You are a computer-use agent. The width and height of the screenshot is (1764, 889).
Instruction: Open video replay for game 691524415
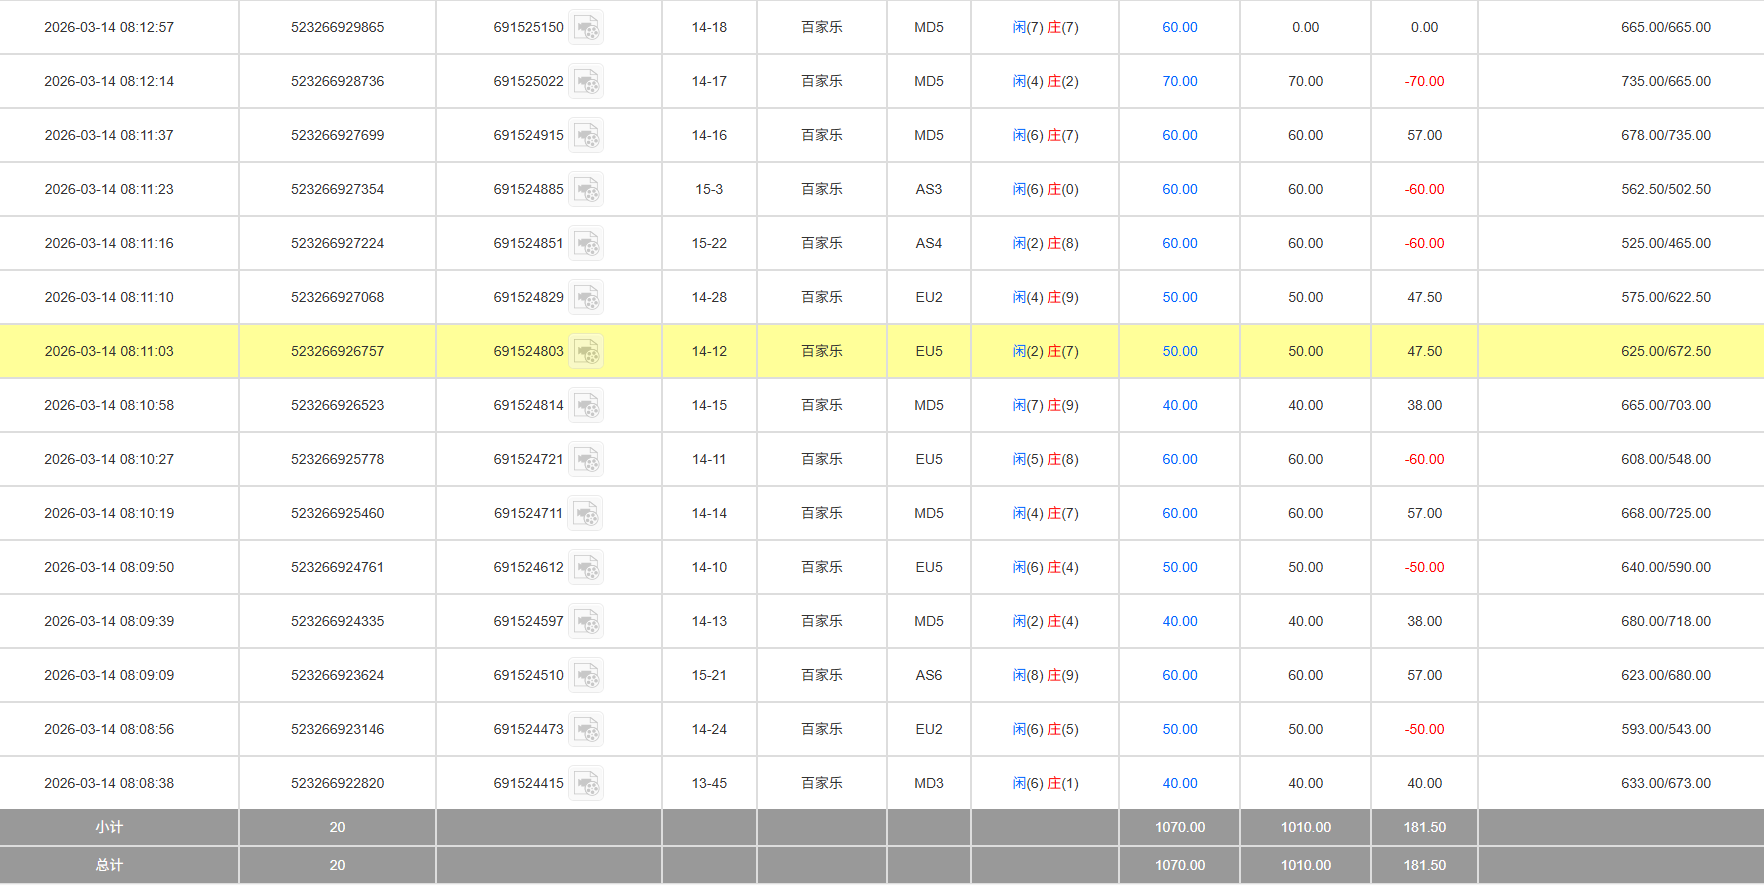586,784
